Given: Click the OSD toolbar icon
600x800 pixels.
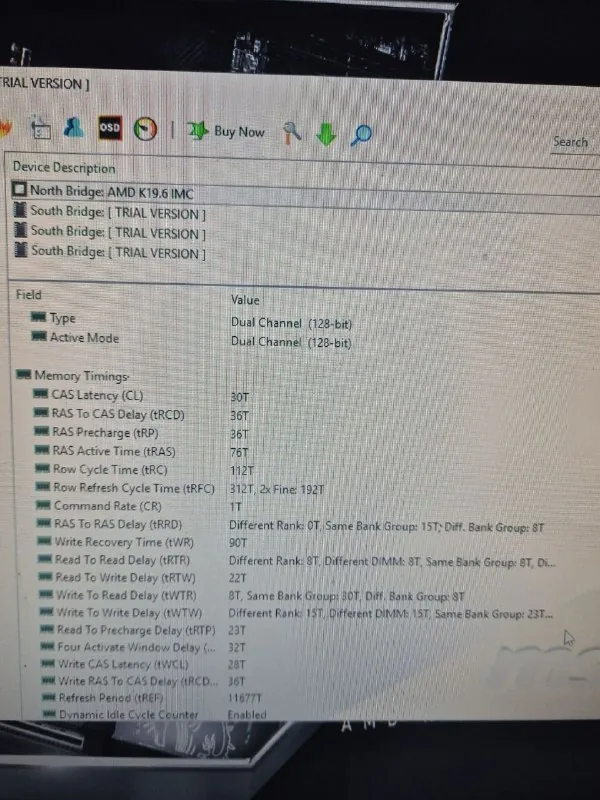Looking at the screenshot, I should (110, 128).
